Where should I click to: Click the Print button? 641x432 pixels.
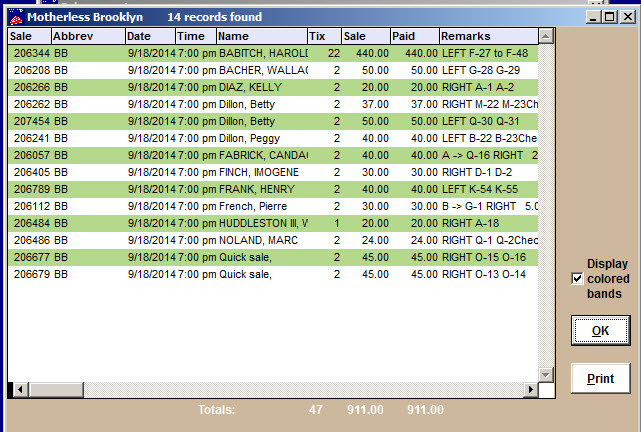(x=600, y=378)
